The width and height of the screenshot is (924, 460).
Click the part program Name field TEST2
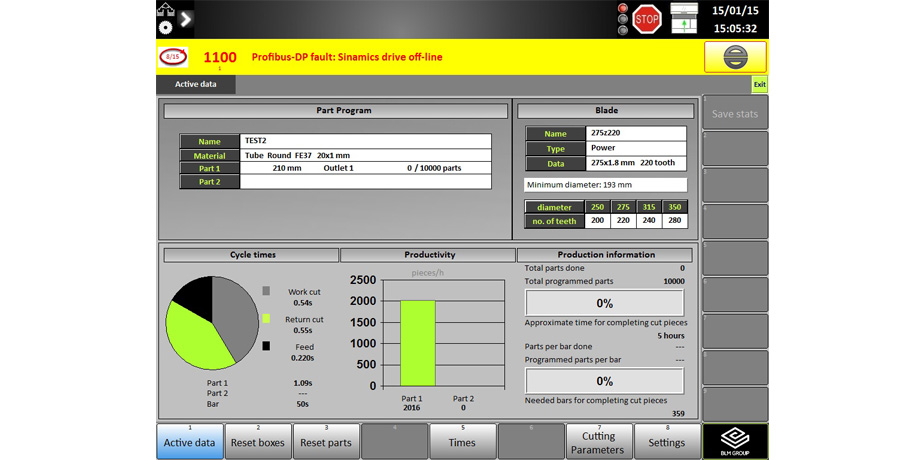tap(365, 141)
